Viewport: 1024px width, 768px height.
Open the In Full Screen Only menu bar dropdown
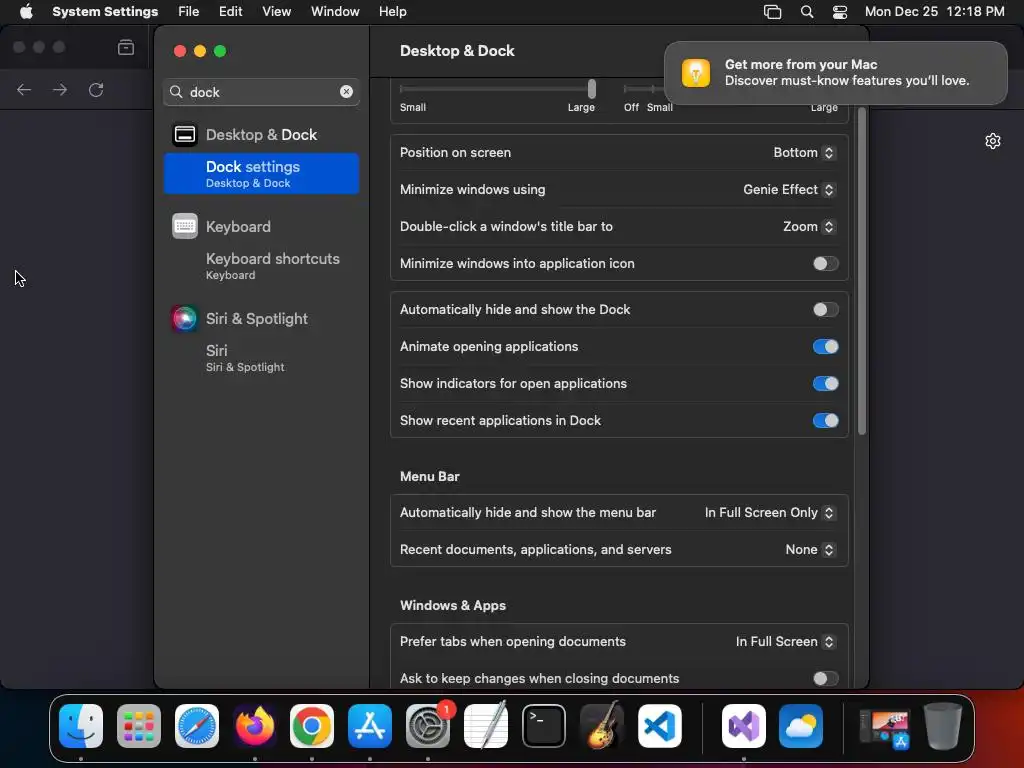click(770, 513)
